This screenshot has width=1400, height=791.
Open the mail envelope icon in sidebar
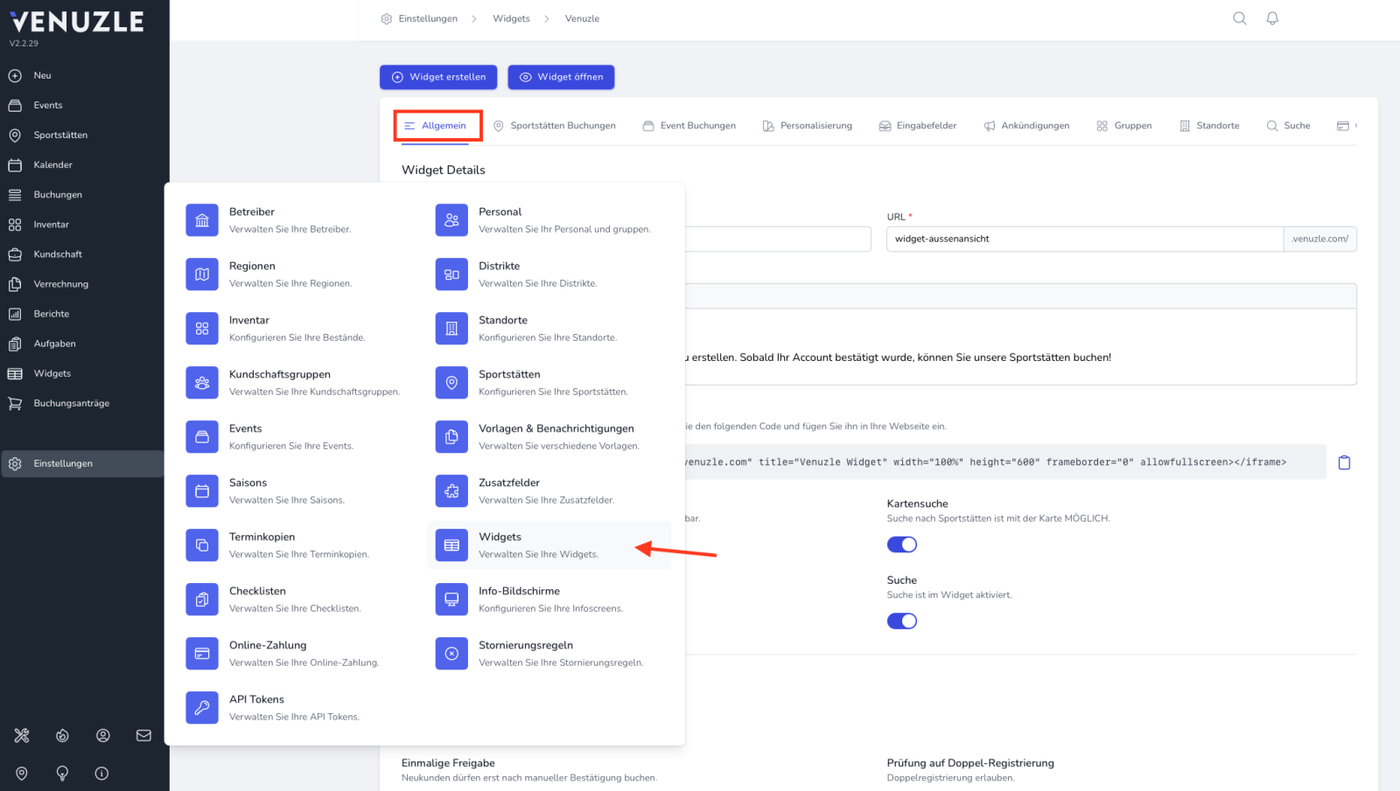tap(144, 735)
